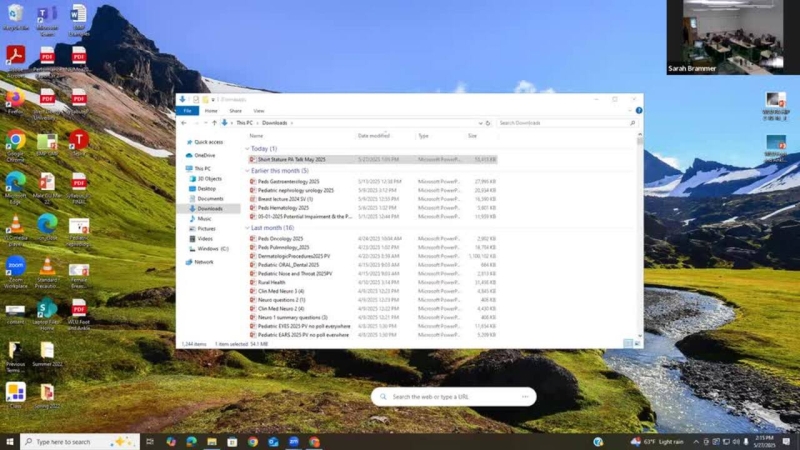Collapse the Today file group
Screen dimensions: 800x450
(248, 148)
